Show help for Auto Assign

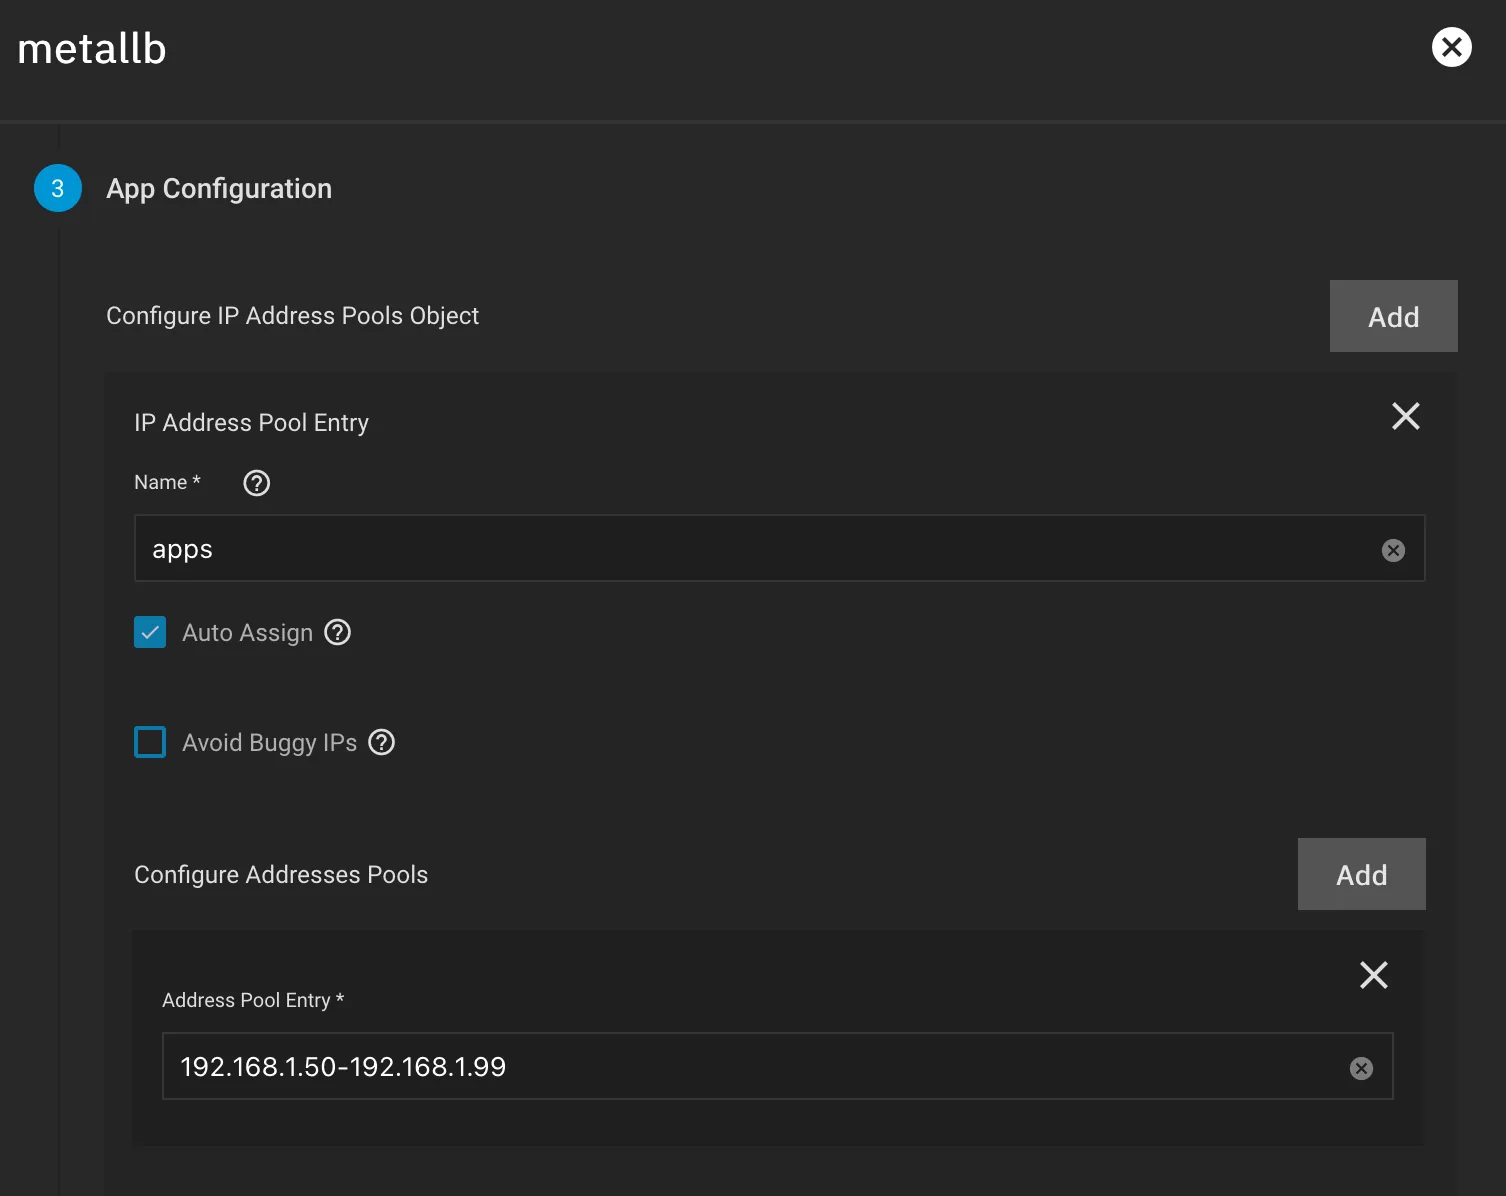338,633
